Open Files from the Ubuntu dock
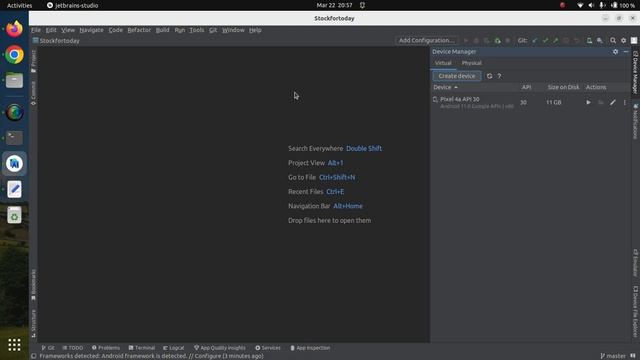This screenshot has width=640, height=360. click(x=14, y=80)
